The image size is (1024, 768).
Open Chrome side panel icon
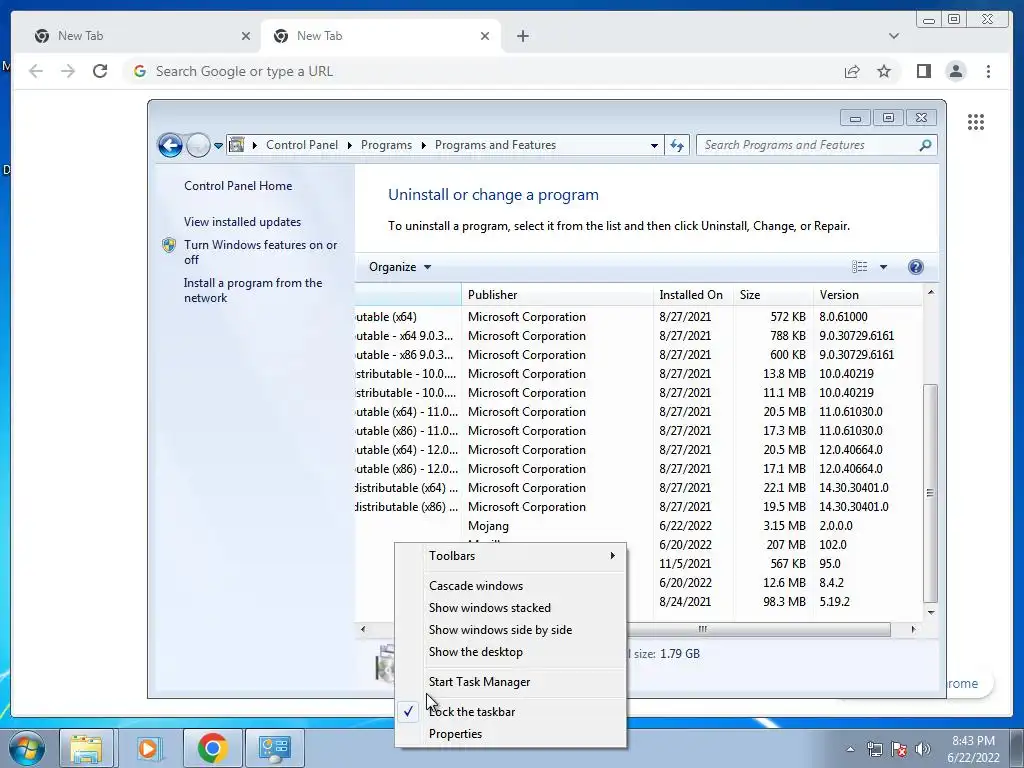[x=923, y=71]
